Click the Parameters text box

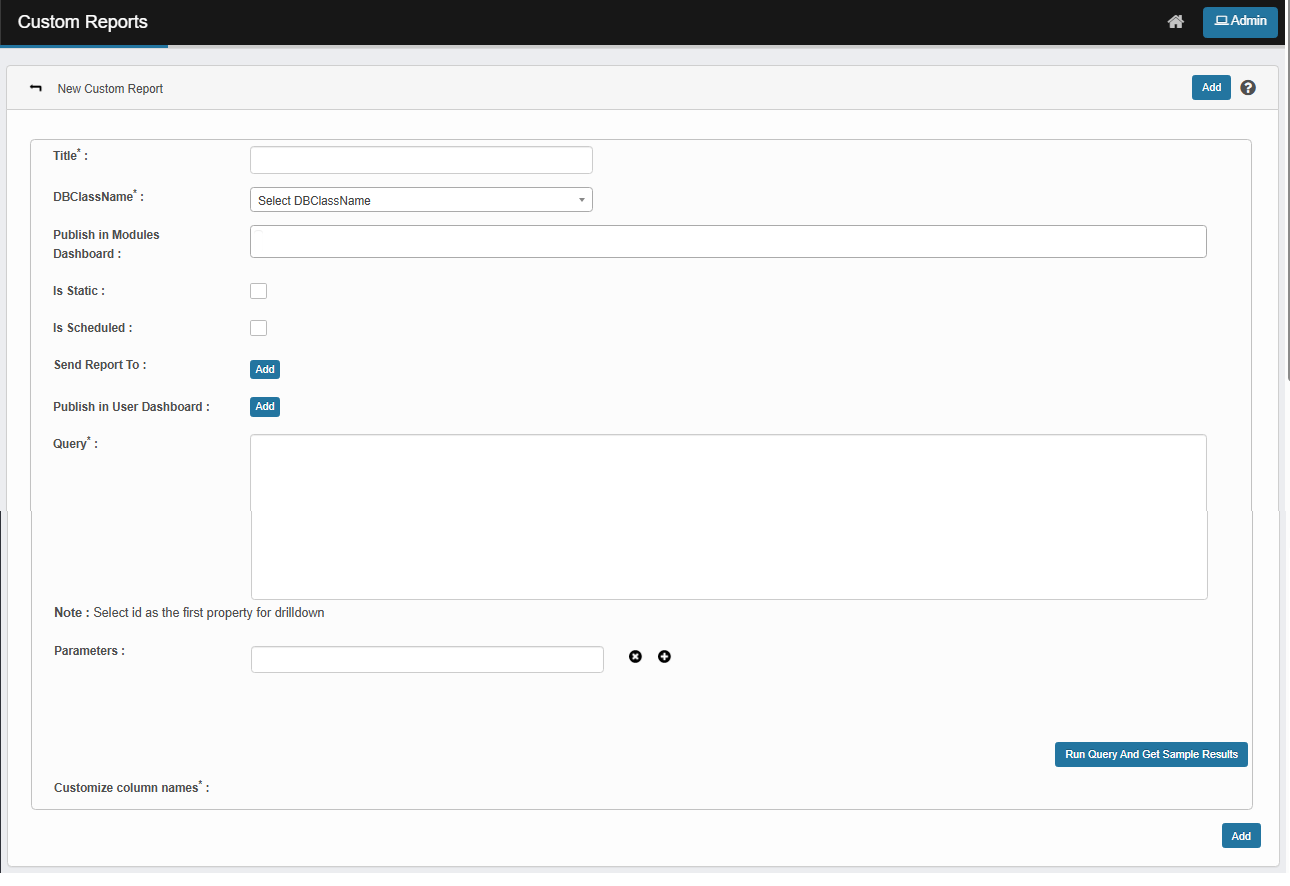click(x=427, y=660)
